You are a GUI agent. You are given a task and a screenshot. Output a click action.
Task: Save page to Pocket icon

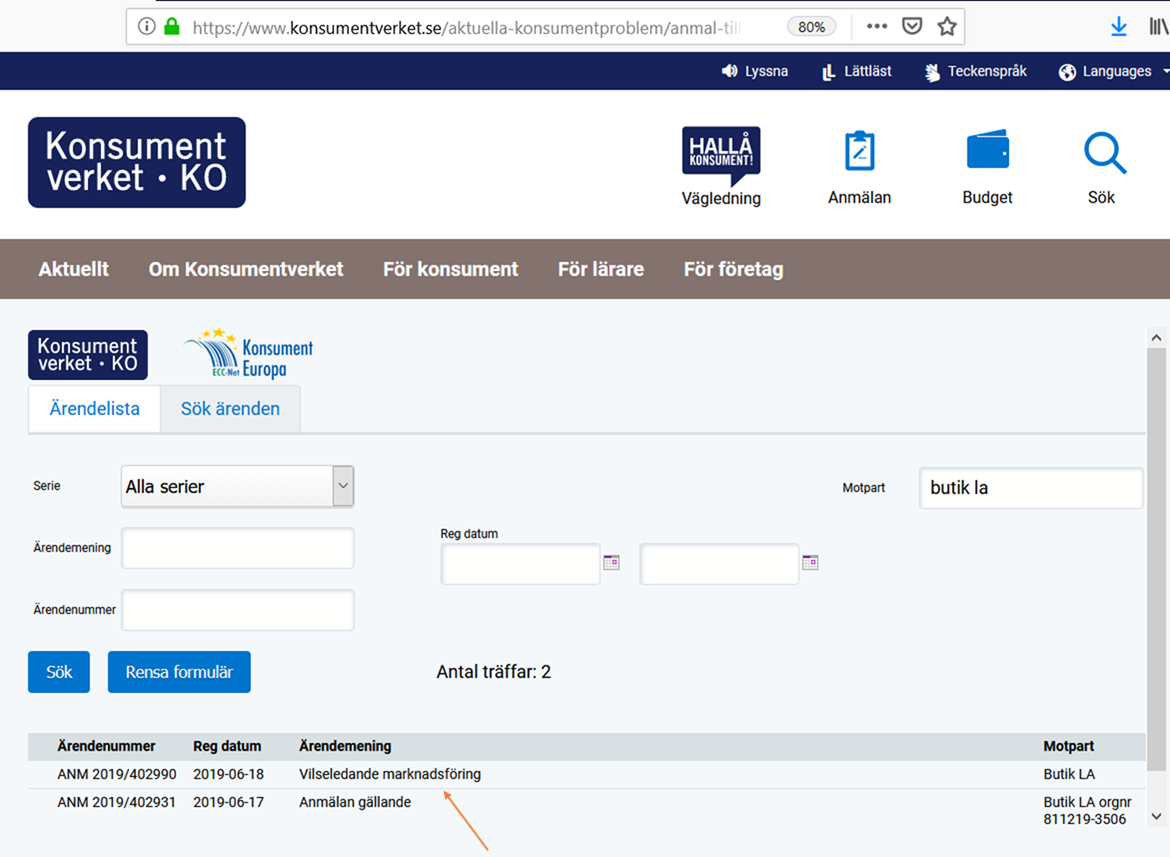(x=912, y=27)
